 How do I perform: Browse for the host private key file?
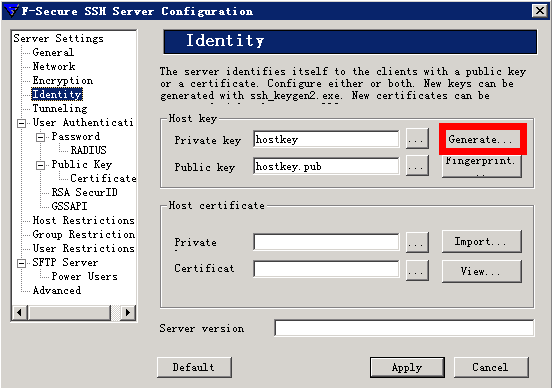click(x=417, y=138)
